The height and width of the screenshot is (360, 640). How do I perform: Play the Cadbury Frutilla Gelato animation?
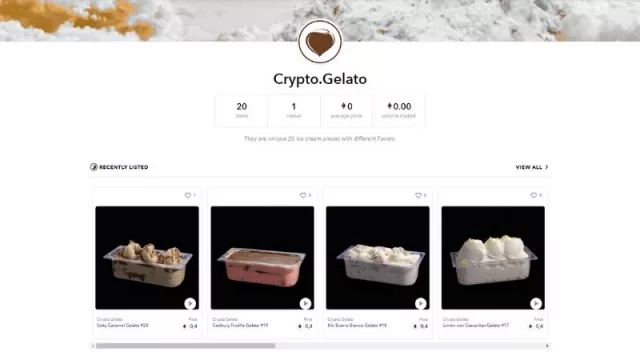pyautogui.click(x=305, y=303)
